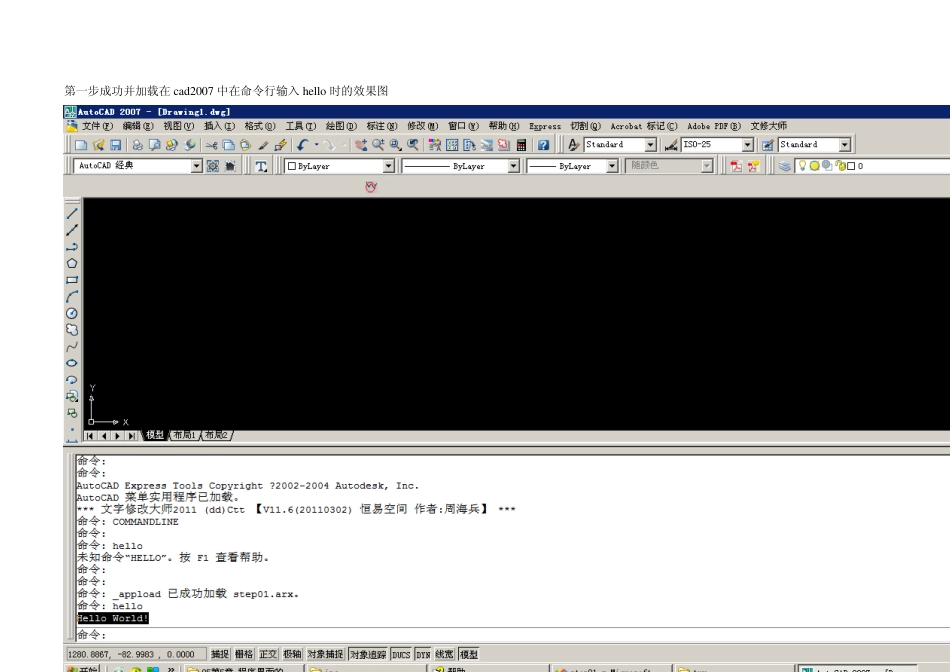Click the layer 0 color swatch
The height and width of the screenshot is (672, 950).
[851, 166]
